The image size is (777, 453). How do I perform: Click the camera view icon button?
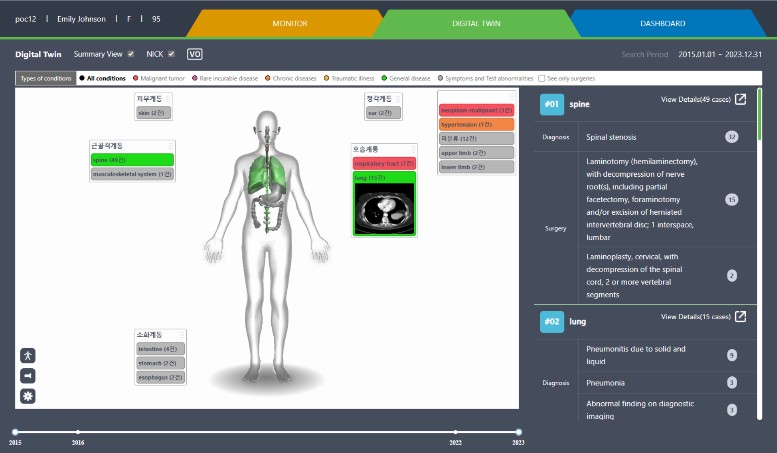(28, 375)
